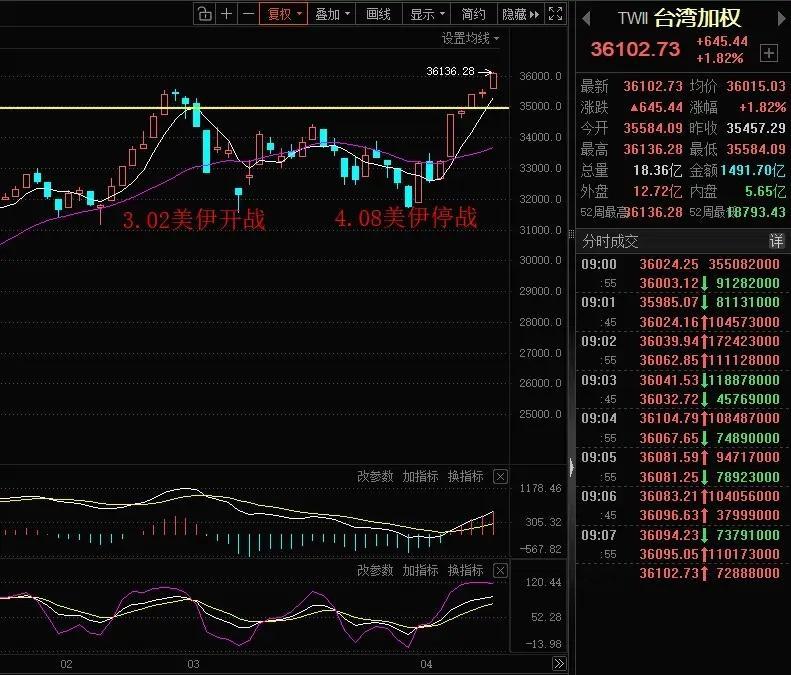Open 详 details of 分时成交
Image resolution: width=791 pixels, height=675 pixels.
point(776,241)
